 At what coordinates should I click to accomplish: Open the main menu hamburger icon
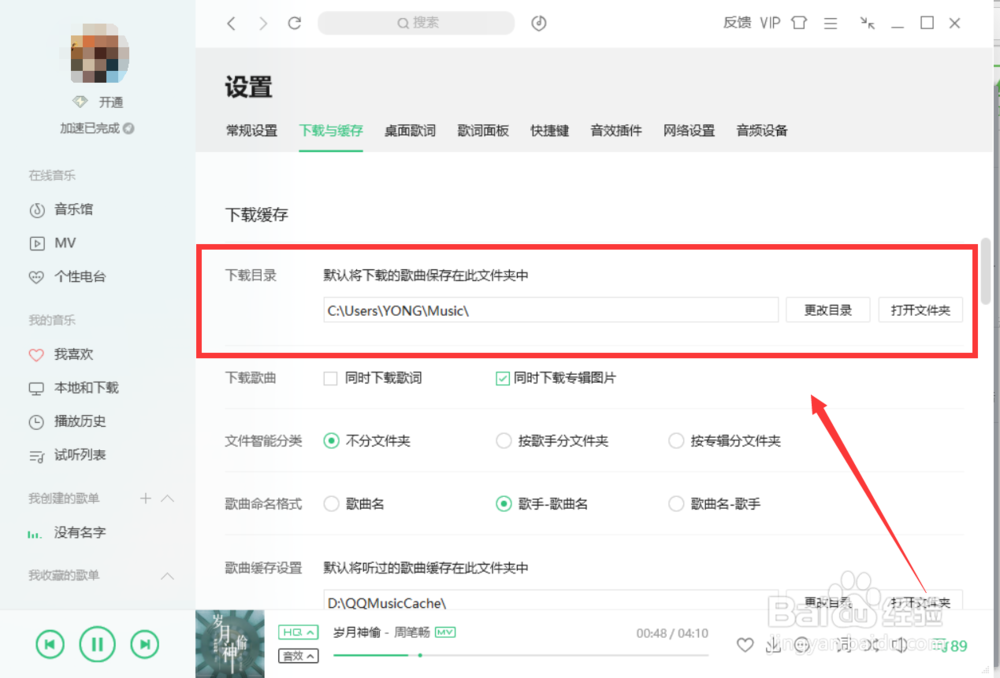pyautogui.click(x=830, y=24)
